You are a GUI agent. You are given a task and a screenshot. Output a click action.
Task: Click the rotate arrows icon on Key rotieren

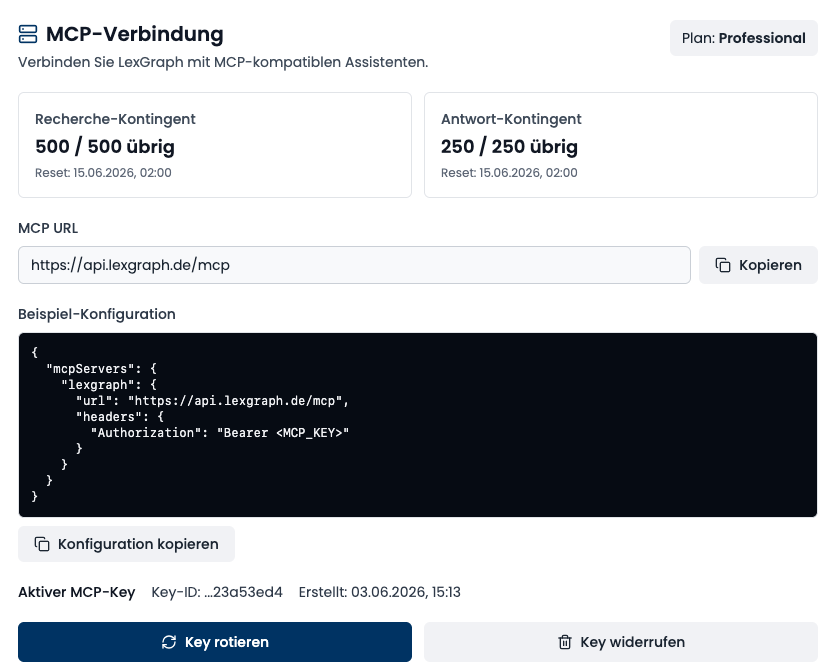(x=169, y=642)
